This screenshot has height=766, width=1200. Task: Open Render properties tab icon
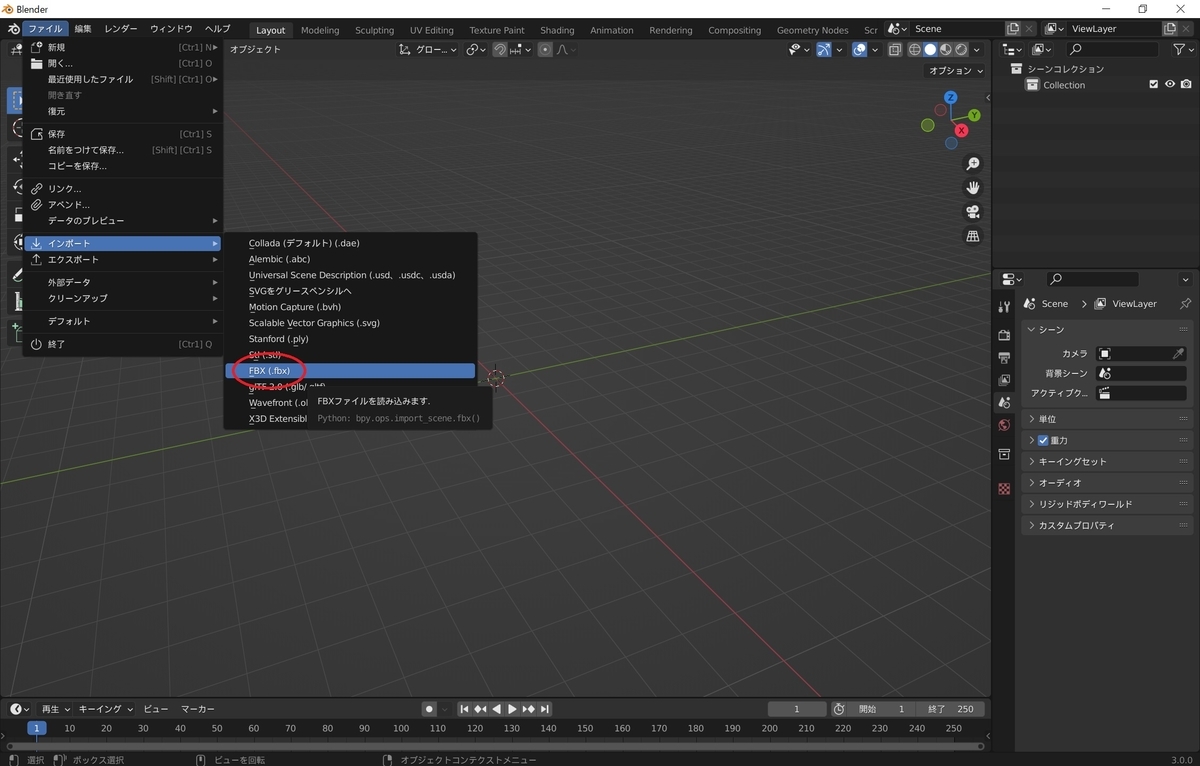click(1004, 335)
